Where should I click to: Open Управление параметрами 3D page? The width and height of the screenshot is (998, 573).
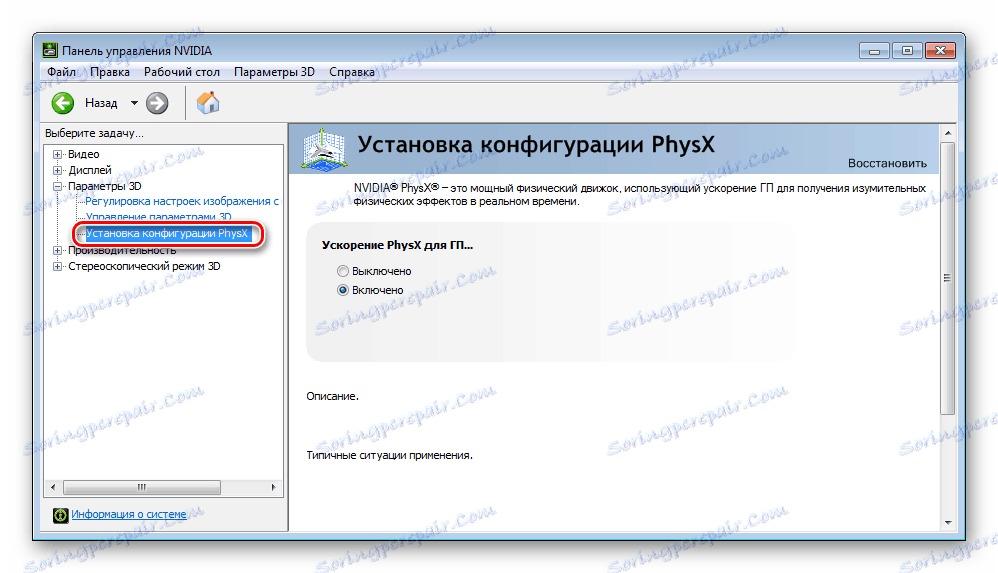[x=158, y=216]
